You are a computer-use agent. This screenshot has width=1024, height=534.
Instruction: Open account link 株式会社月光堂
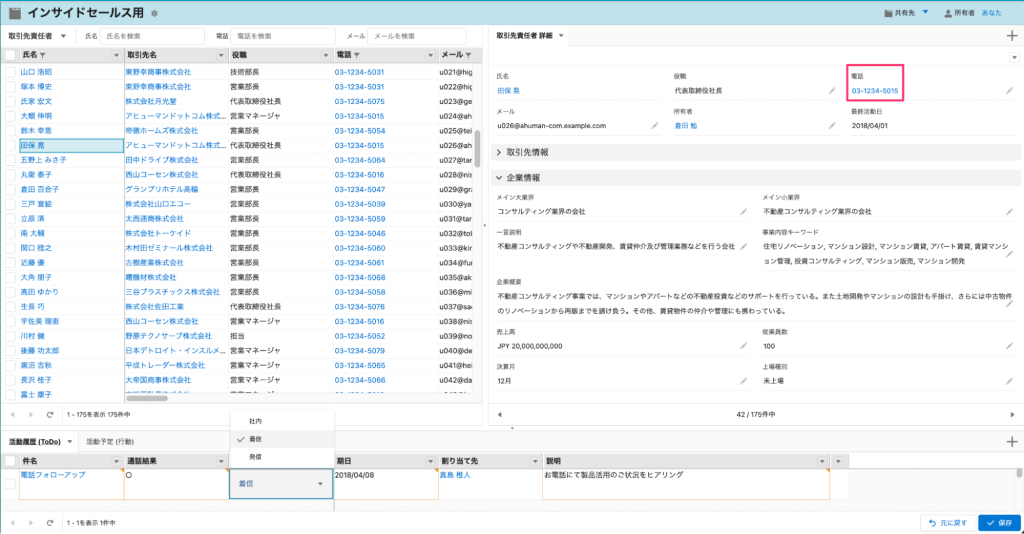coord(151,101)
